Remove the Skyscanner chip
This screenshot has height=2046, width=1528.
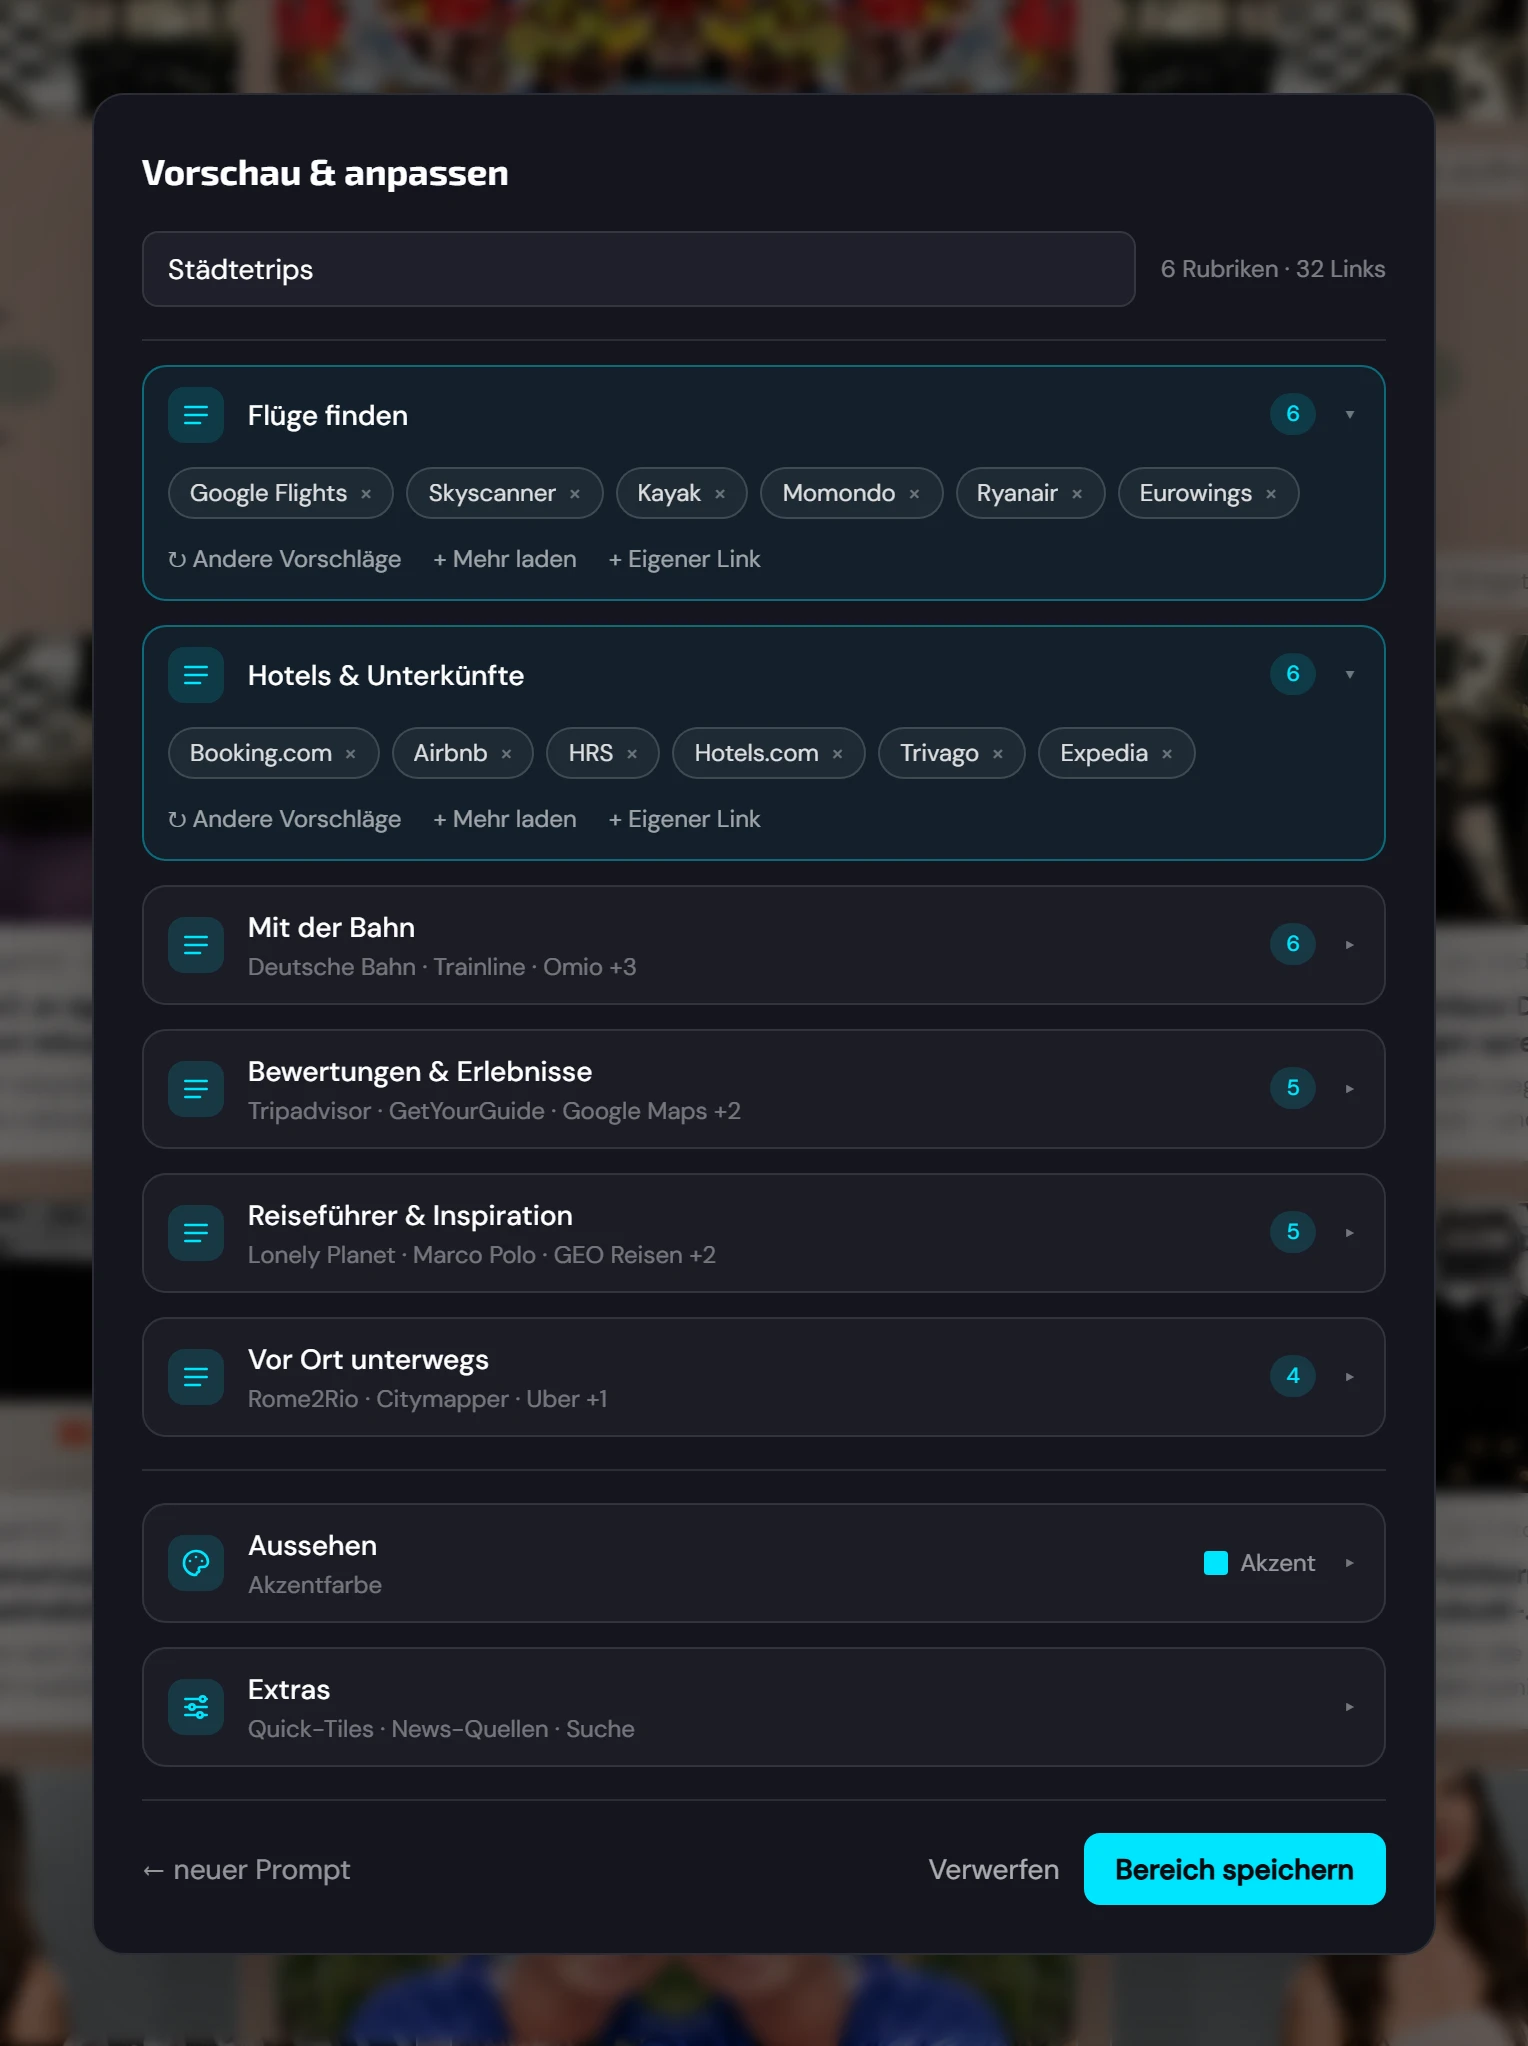pos(575,494)
